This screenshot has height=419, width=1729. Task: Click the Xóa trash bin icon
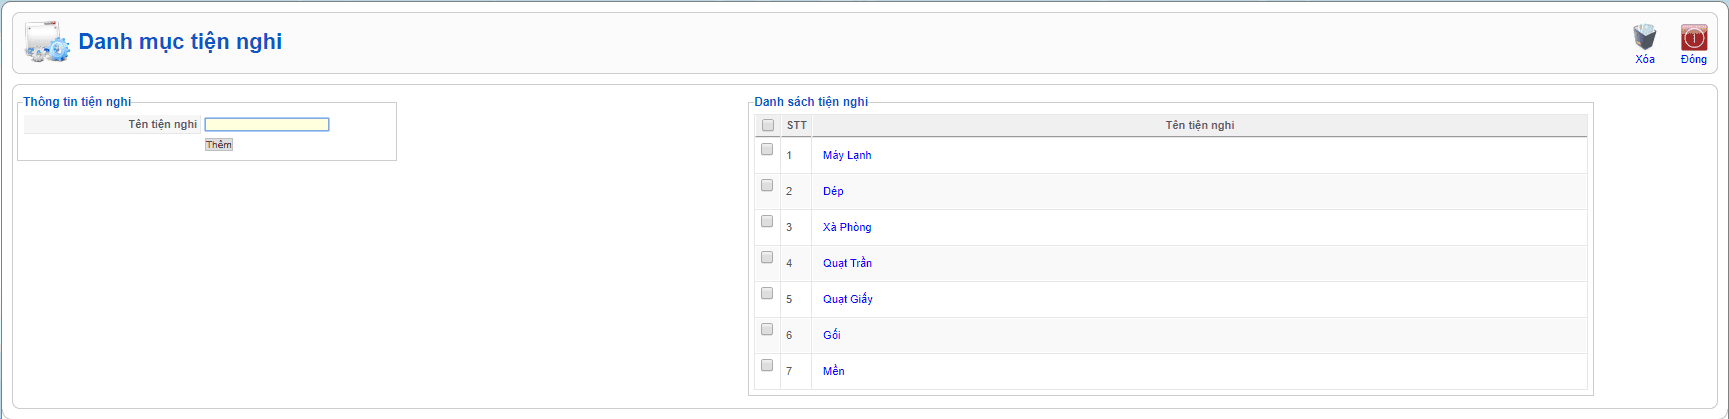pyautogui.click(x=1644, y=38)
